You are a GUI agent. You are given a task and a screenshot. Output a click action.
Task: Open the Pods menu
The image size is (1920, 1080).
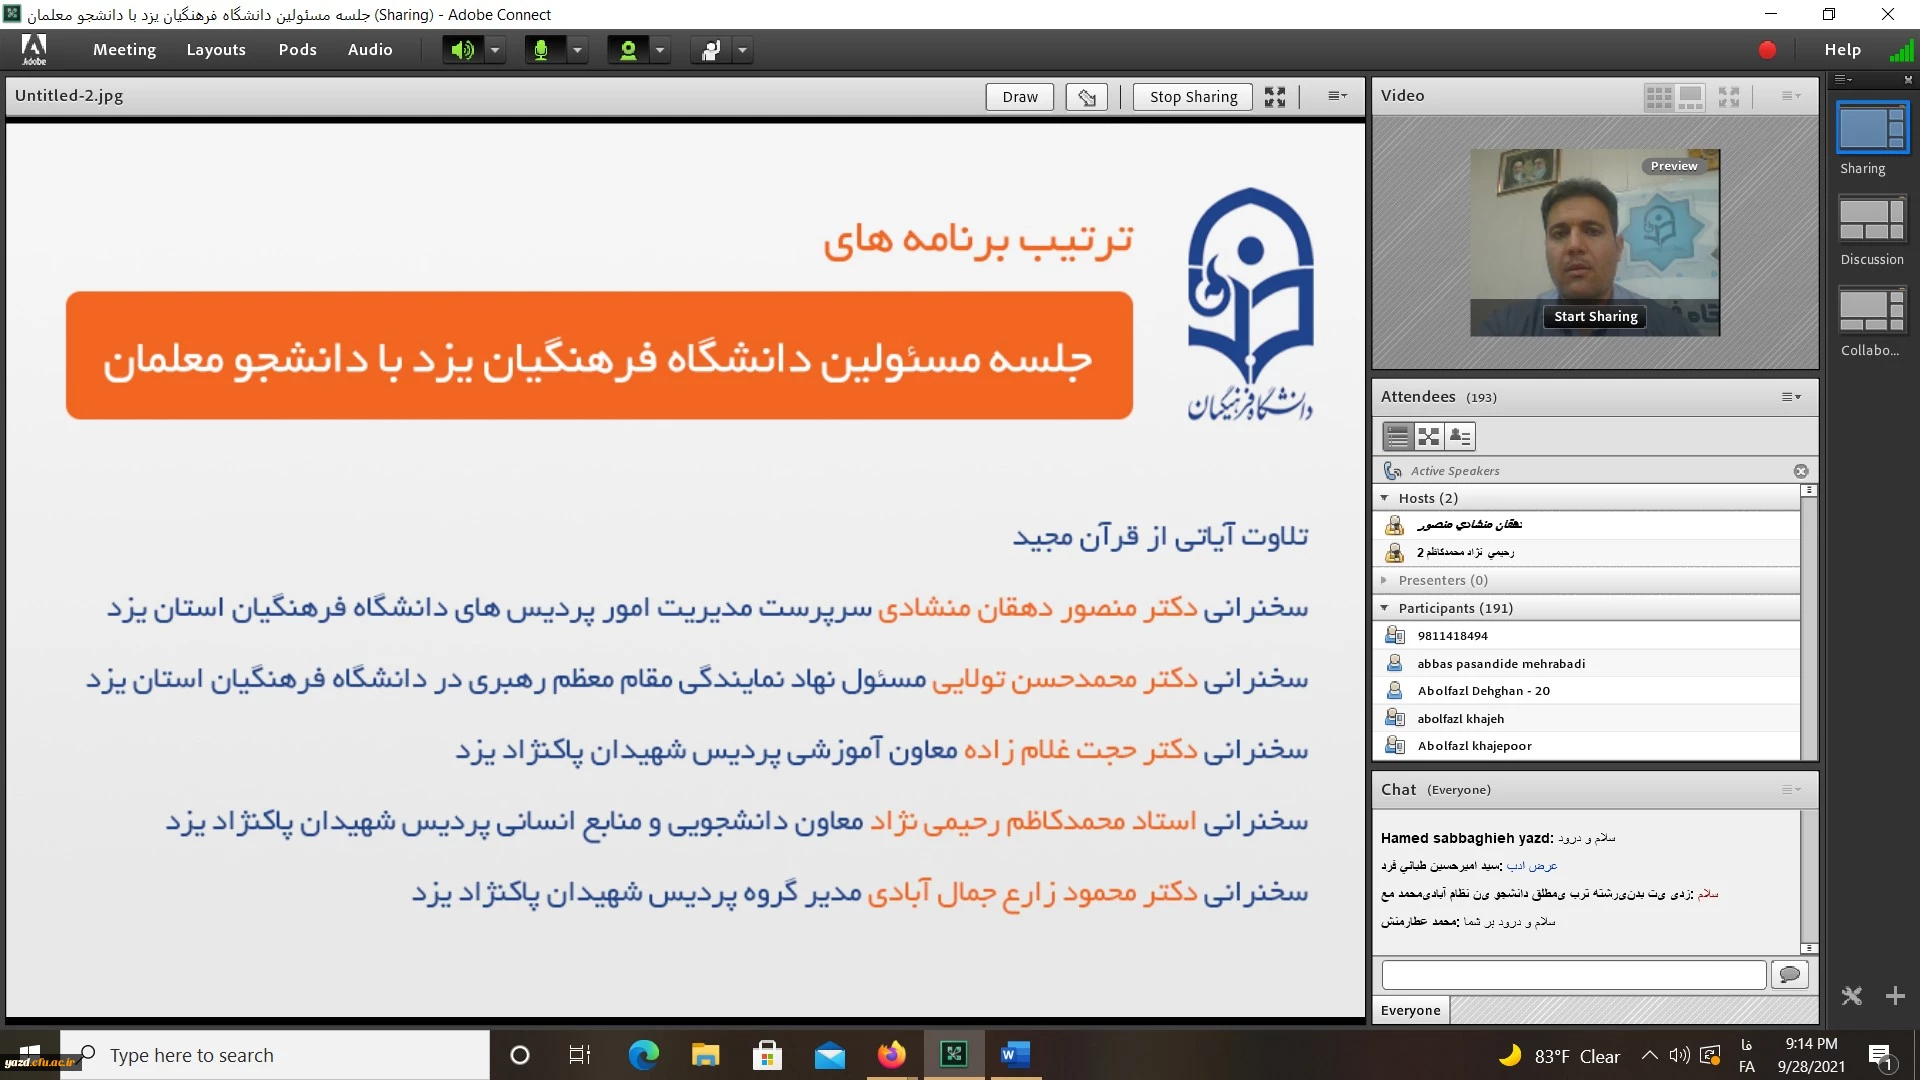pyautogui.click(x=297, y=50)
